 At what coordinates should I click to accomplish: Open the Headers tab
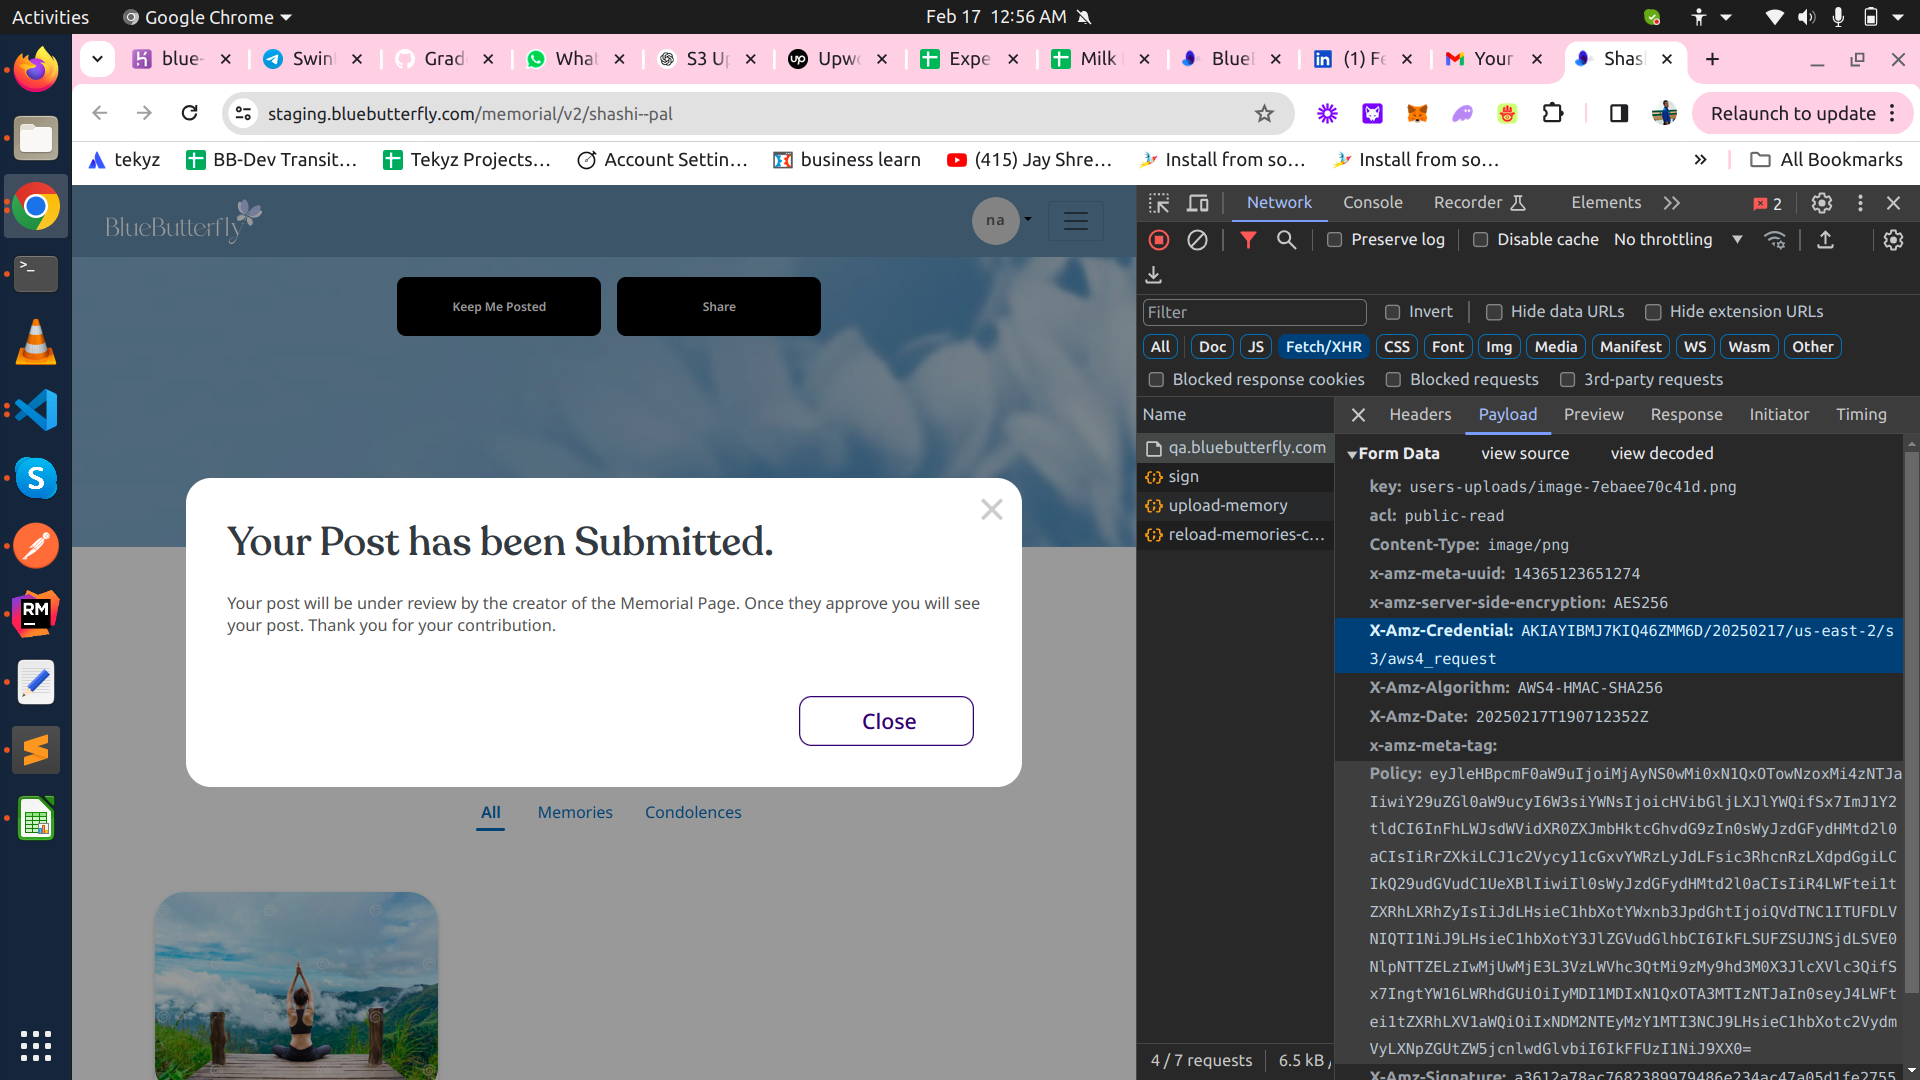pos(1420,415)
